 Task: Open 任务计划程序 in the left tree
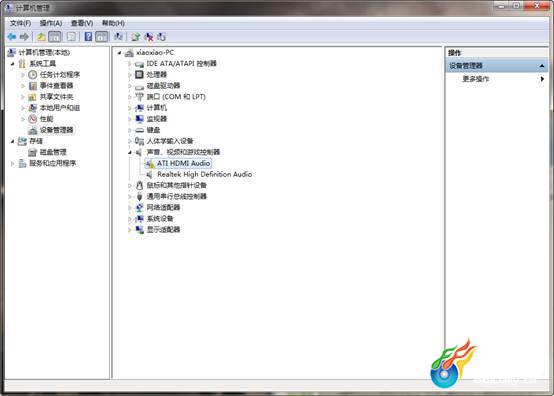pos(60,75)
